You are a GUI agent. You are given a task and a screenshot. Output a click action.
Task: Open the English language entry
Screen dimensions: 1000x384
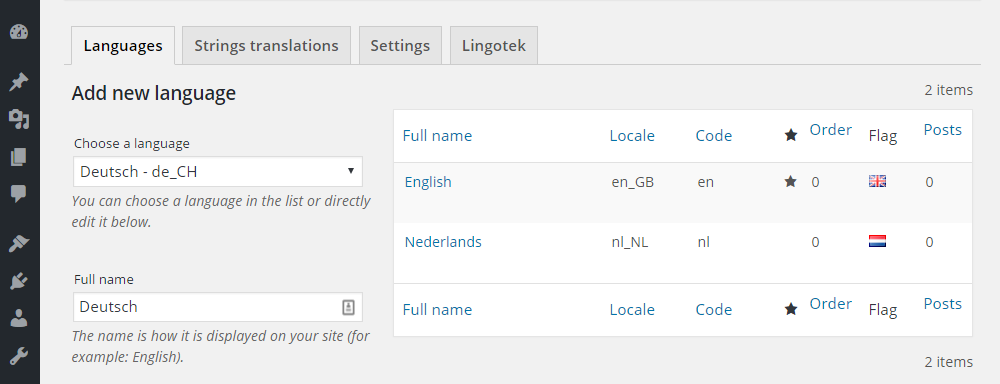coord(428,182)
